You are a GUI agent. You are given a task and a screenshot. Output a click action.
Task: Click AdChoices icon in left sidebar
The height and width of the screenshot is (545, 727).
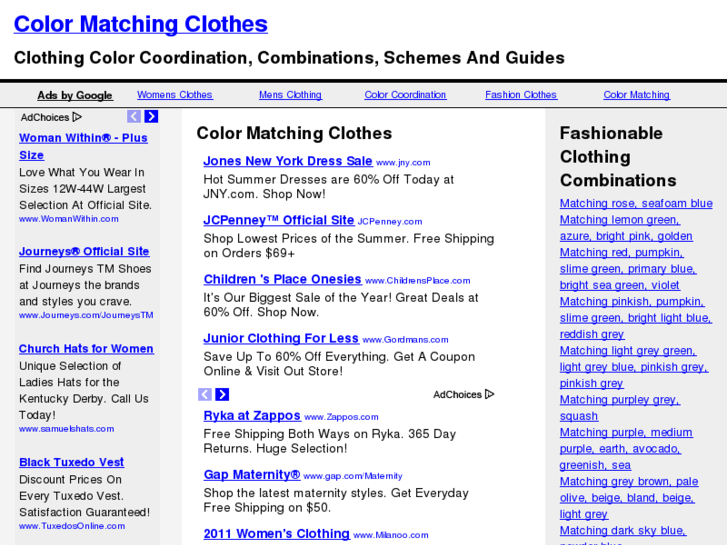pos(77,117)
